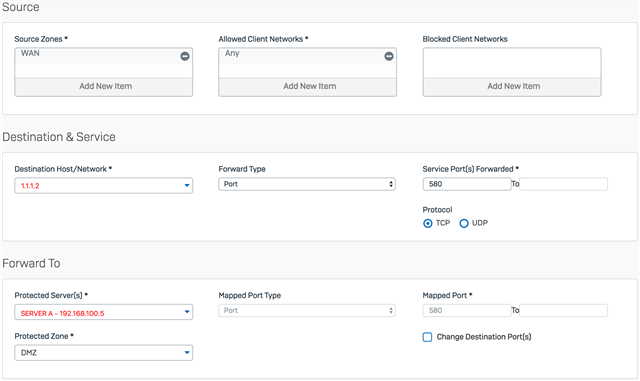Remove Any from Allowed Client Networks
The image size is (640, 381).
(x=389, y=56)
